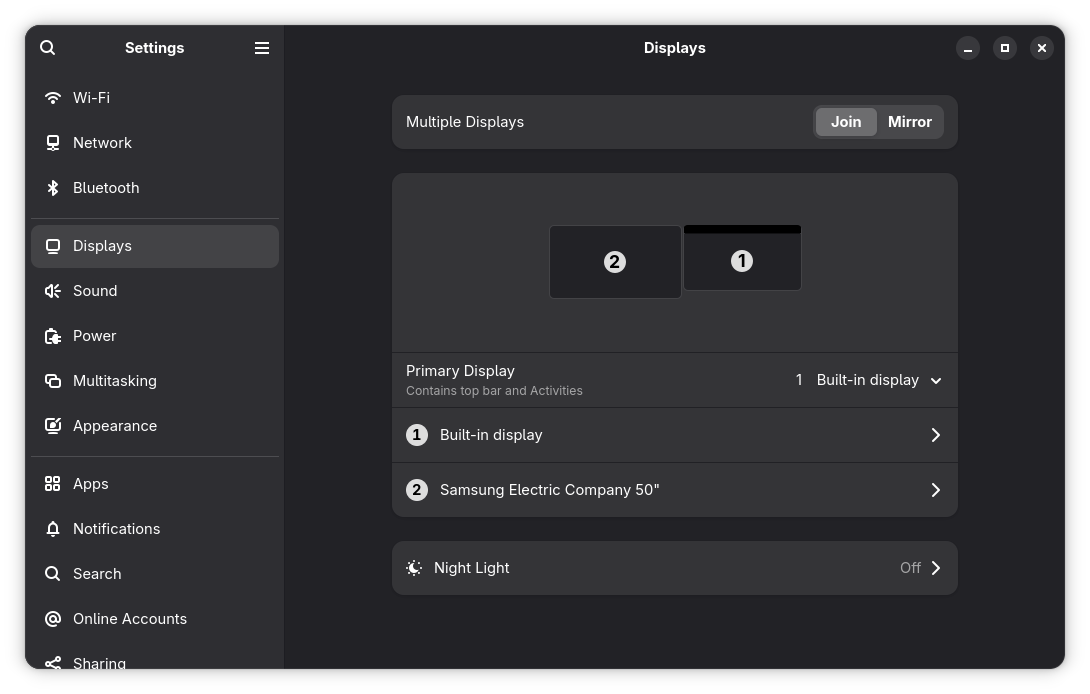Open the Night Light row
The image size is (1090, 694).
[674, 568]
